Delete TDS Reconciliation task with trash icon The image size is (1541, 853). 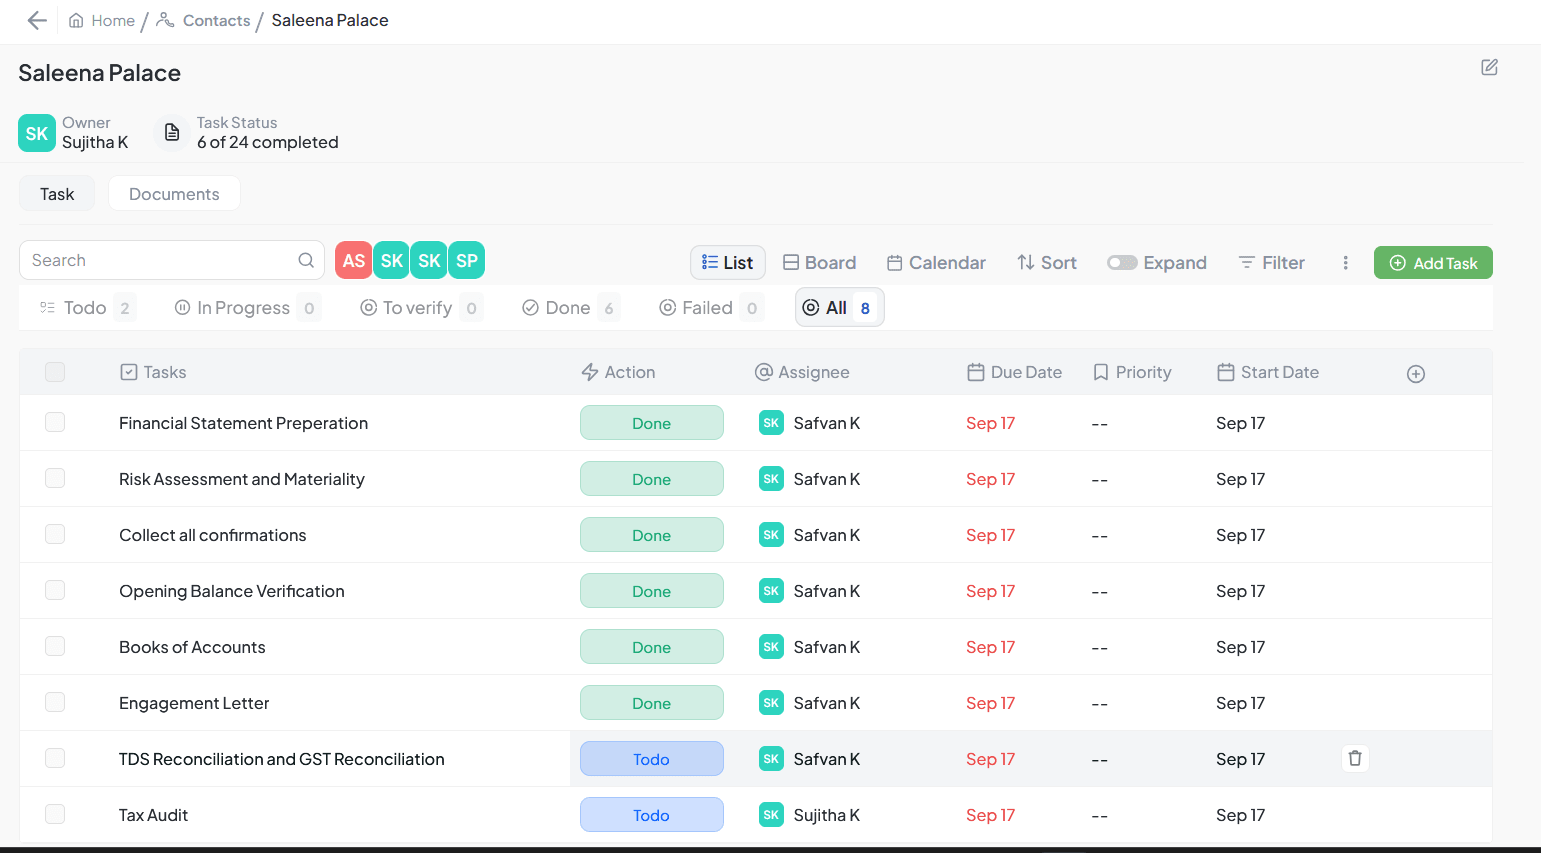(x=1354, y=759)
